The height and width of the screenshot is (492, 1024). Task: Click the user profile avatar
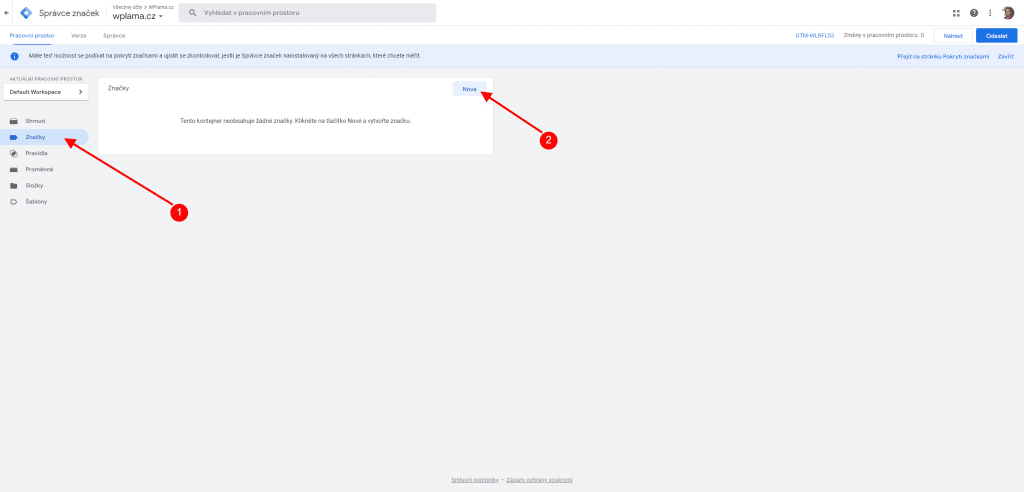point(1008,12)
